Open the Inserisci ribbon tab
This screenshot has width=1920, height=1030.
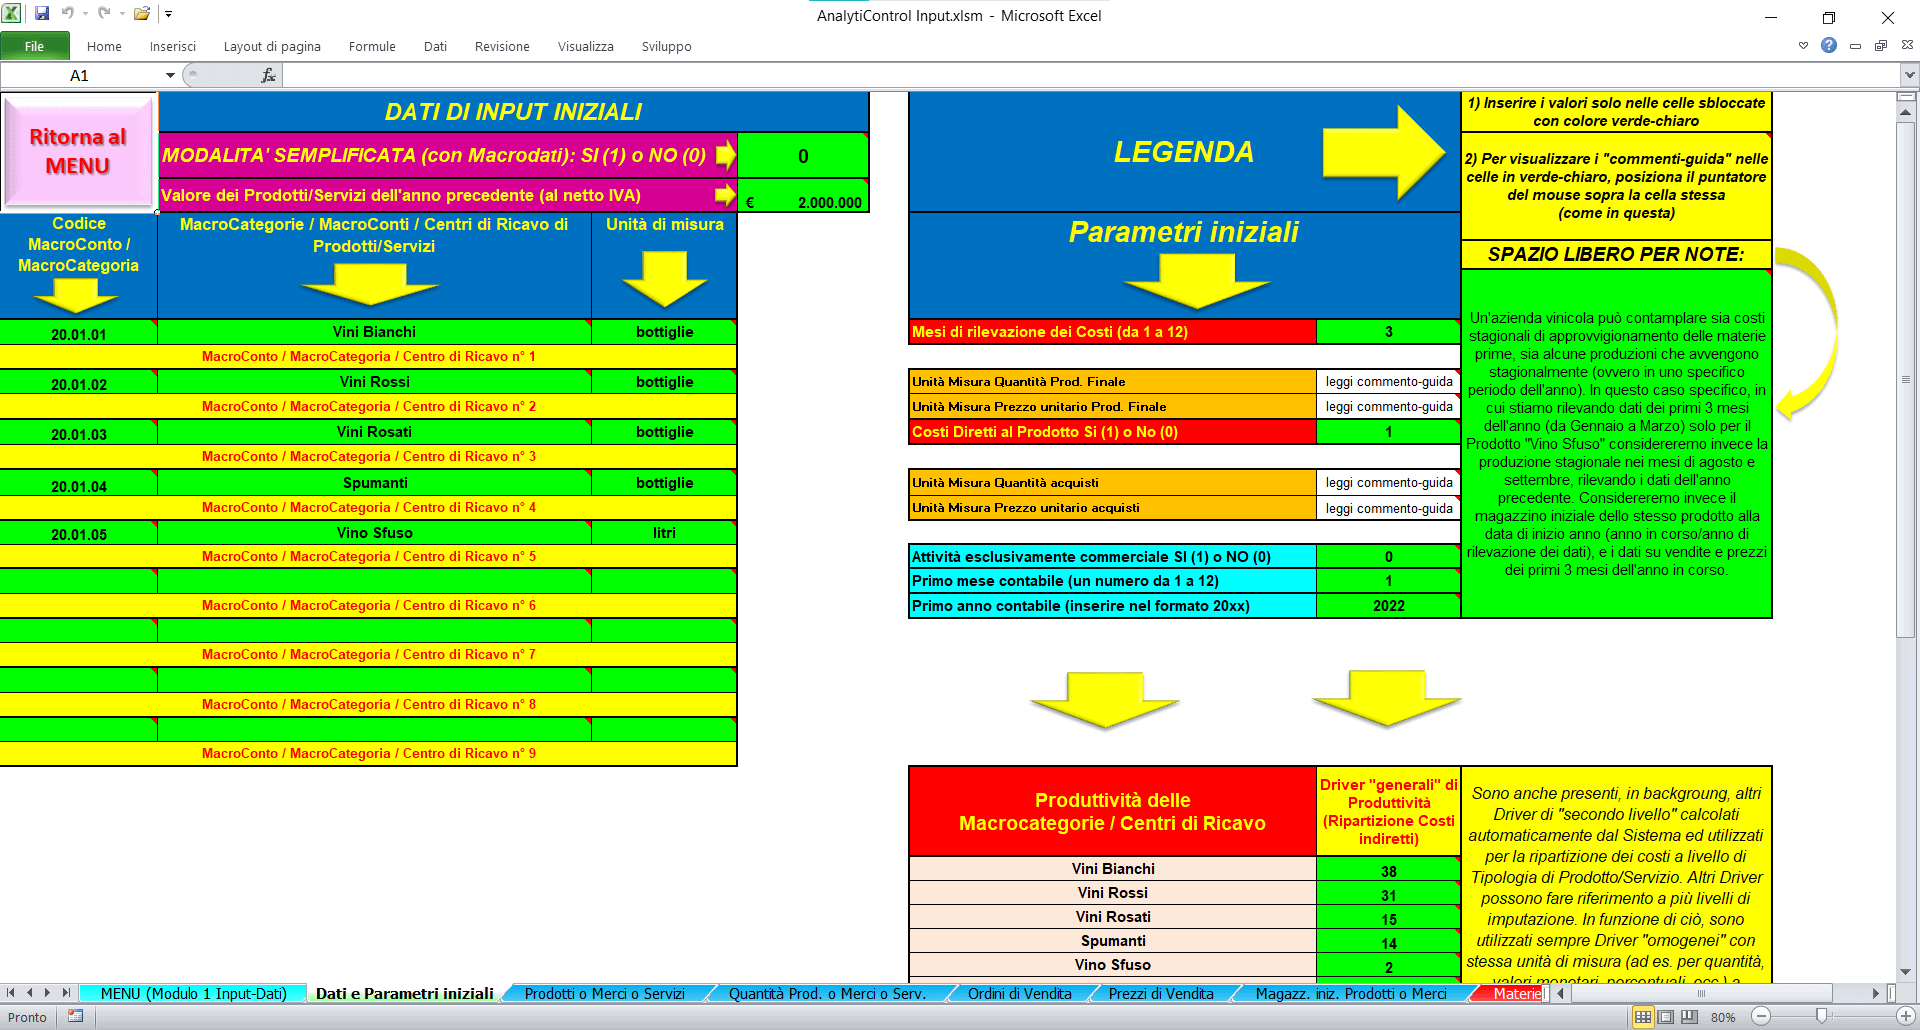(x=173, y=46)
